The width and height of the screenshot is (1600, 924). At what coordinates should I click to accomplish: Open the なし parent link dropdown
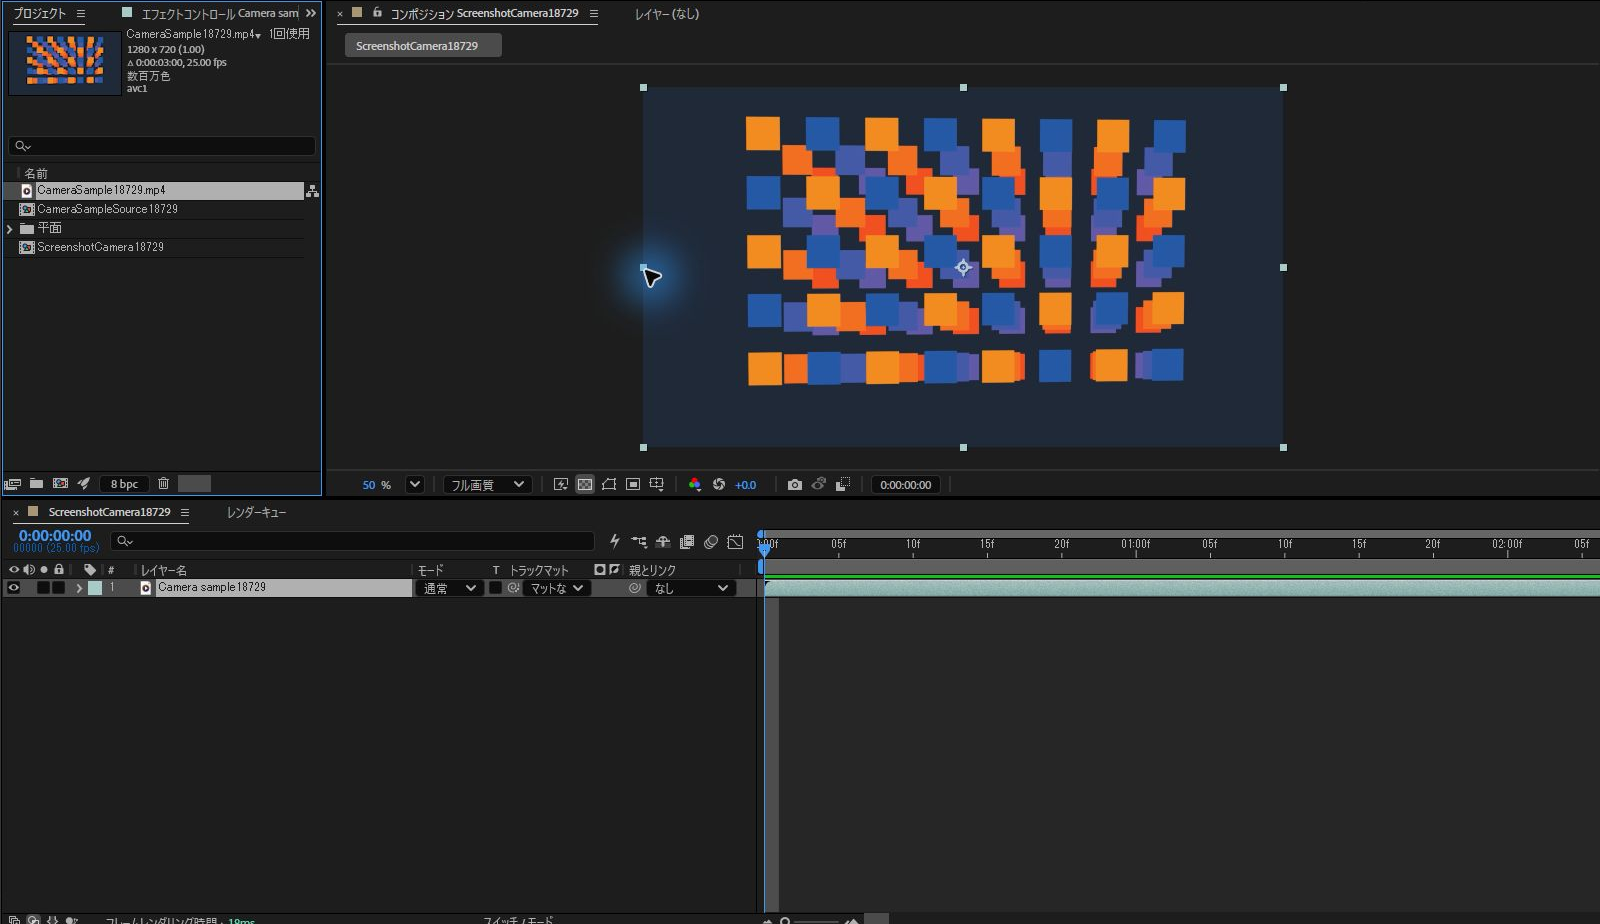(691, 588)
